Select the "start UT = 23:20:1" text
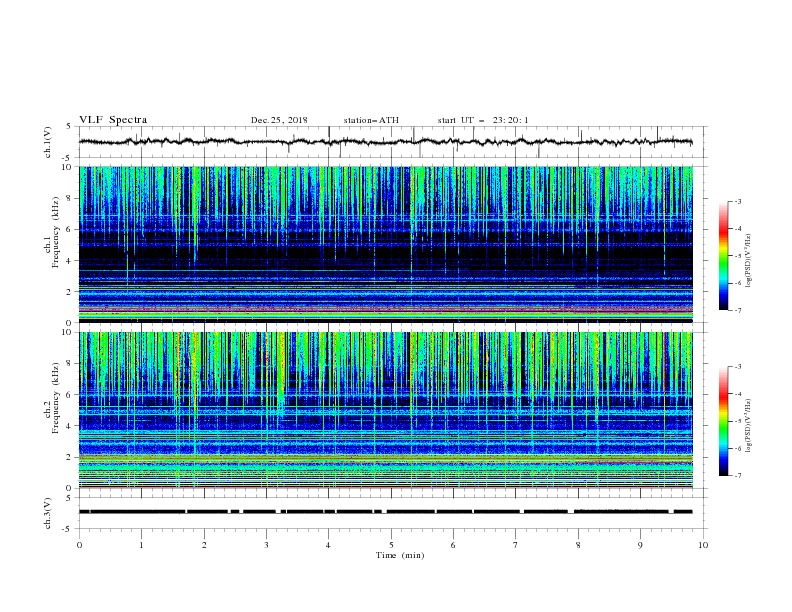The image size is (792, 612). click(483, 120)
